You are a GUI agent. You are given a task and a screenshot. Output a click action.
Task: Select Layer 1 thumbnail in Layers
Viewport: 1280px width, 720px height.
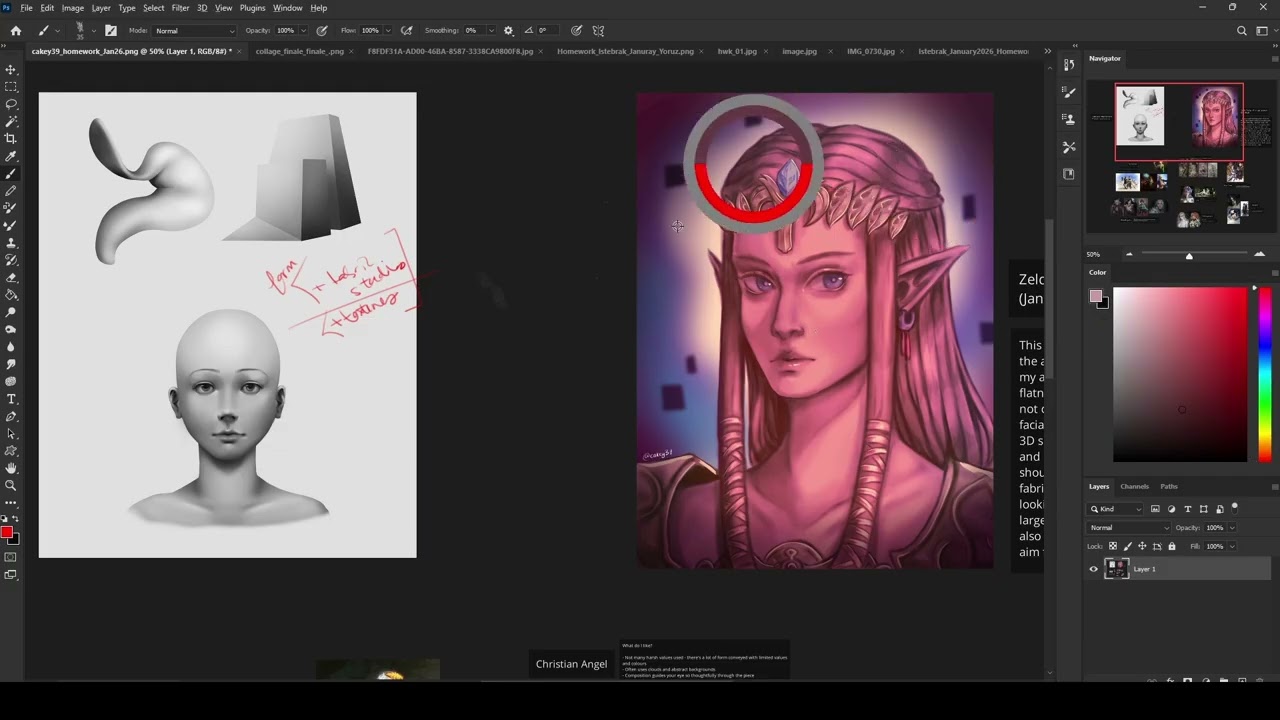click(1116, 569)
